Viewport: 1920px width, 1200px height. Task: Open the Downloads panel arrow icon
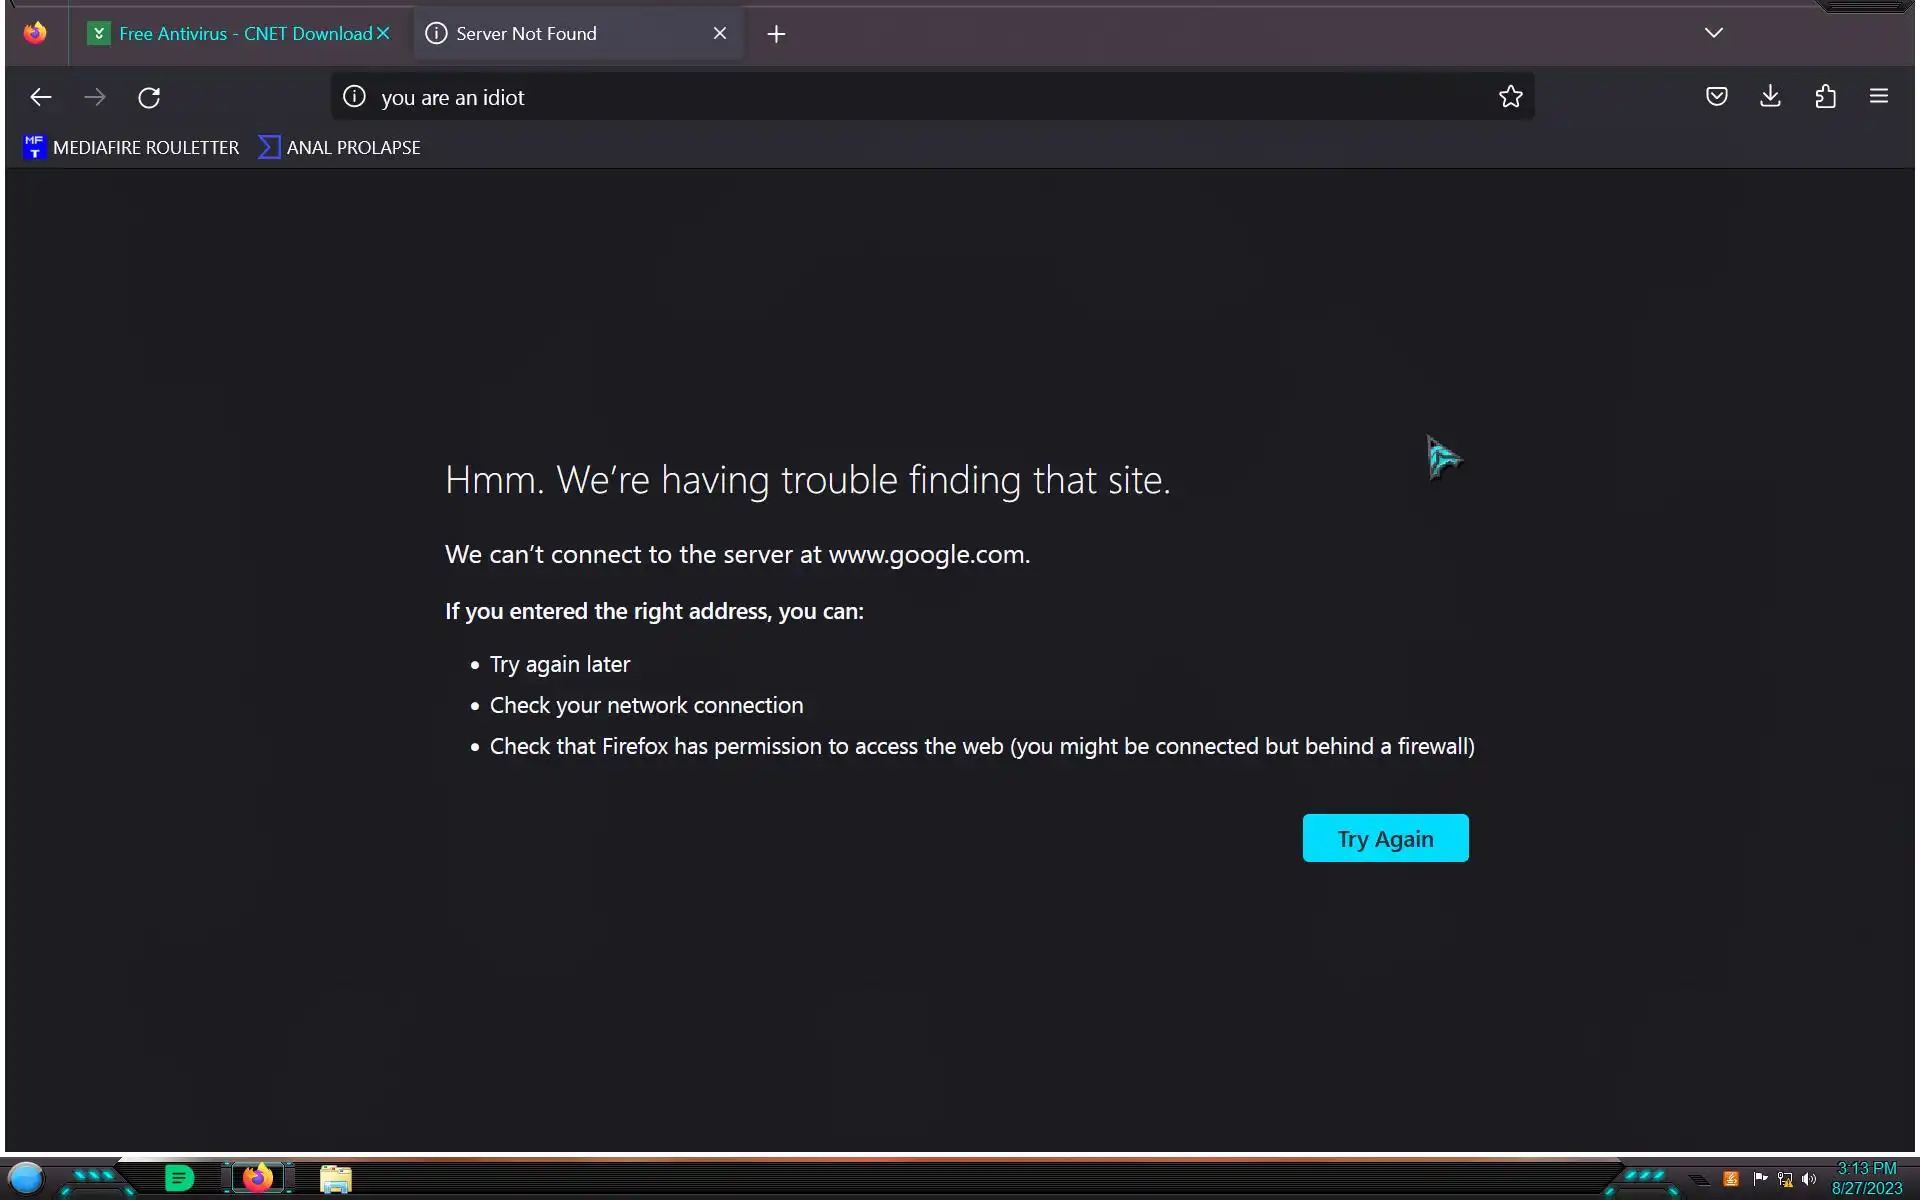(1770, 97)
